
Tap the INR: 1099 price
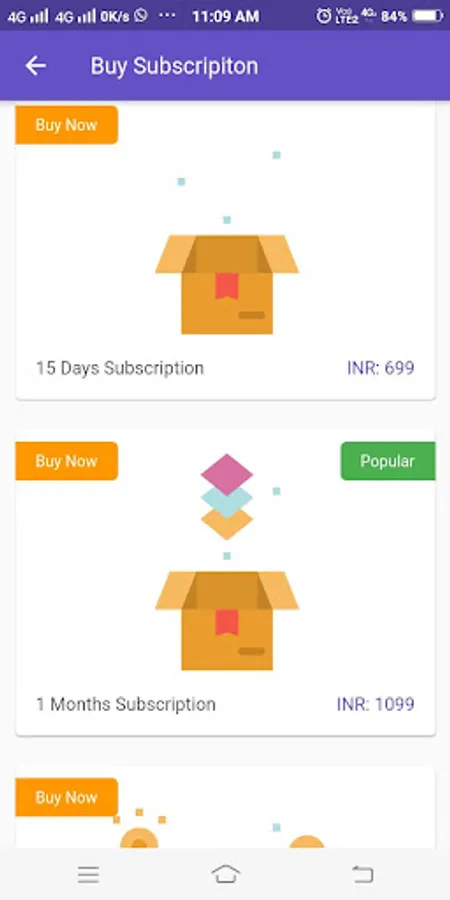click(x=375, y=704)
